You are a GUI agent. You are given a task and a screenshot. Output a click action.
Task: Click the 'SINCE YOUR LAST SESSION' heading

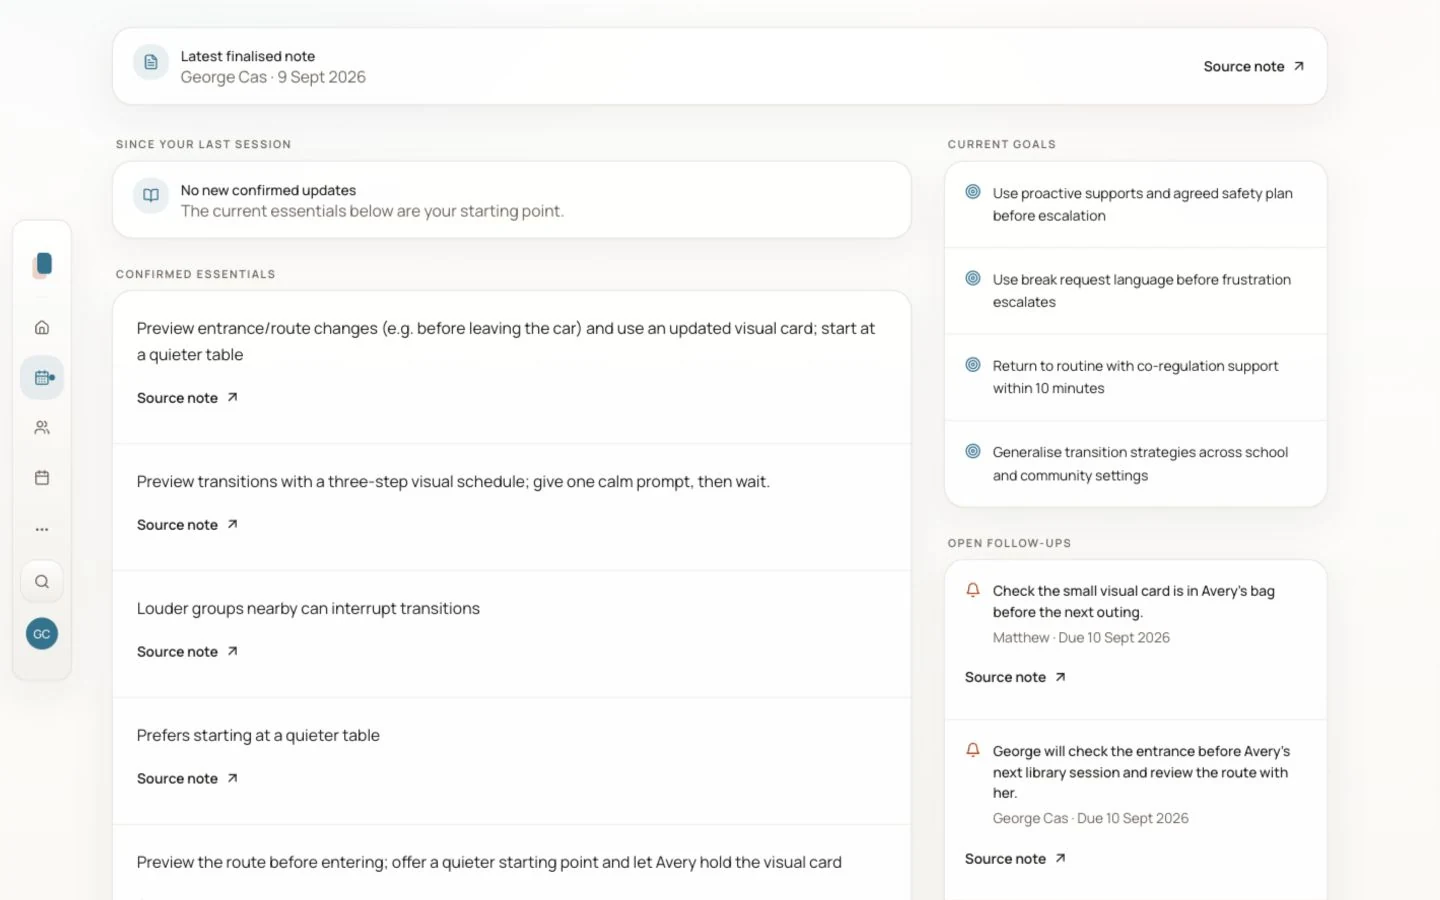point(203,144)
